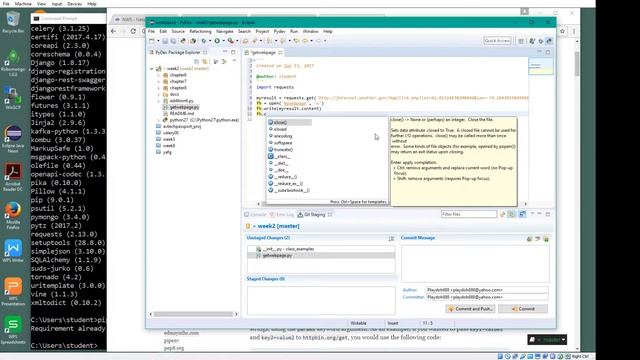This screenshot has height=360, width=640.
Task: Open Acrobat Reader DC desktop icon
Action: [x=13, y=177]
